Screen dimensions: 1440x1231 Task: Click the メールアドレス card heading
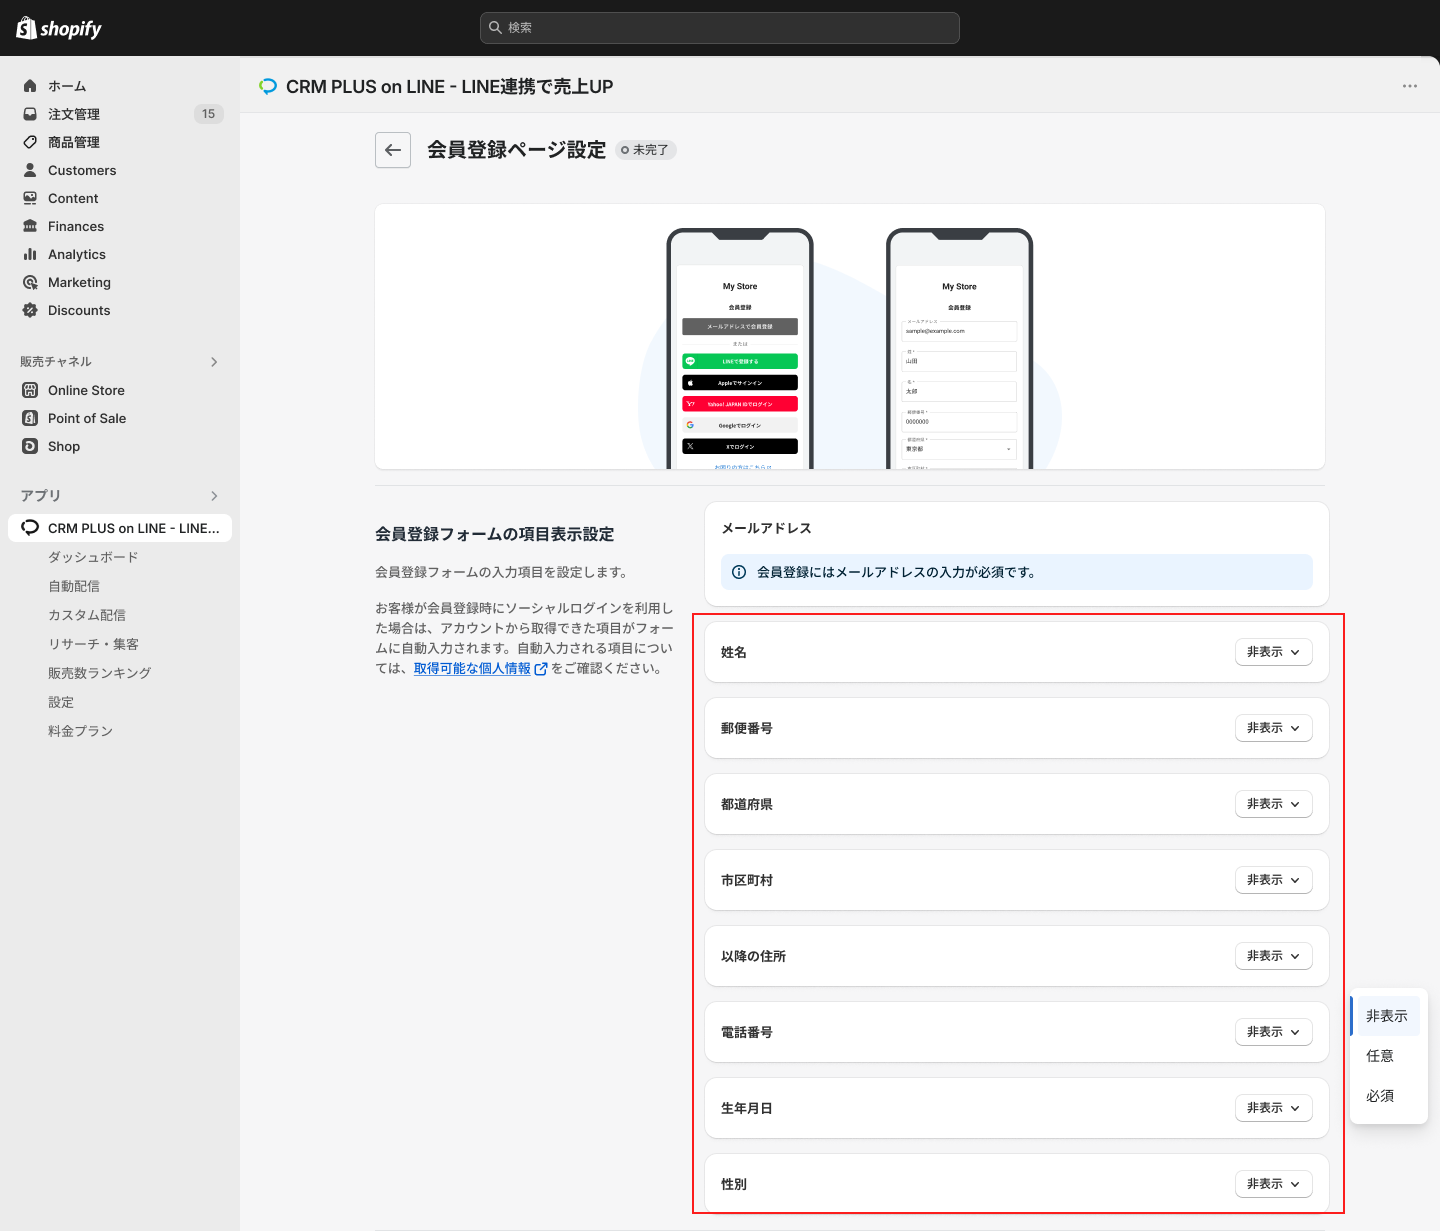(x=766, y=528)
